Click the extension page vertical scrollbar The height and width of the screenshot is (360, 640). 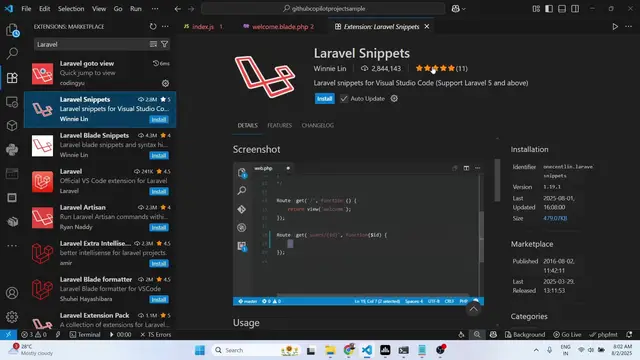click(x=497, y=180)
